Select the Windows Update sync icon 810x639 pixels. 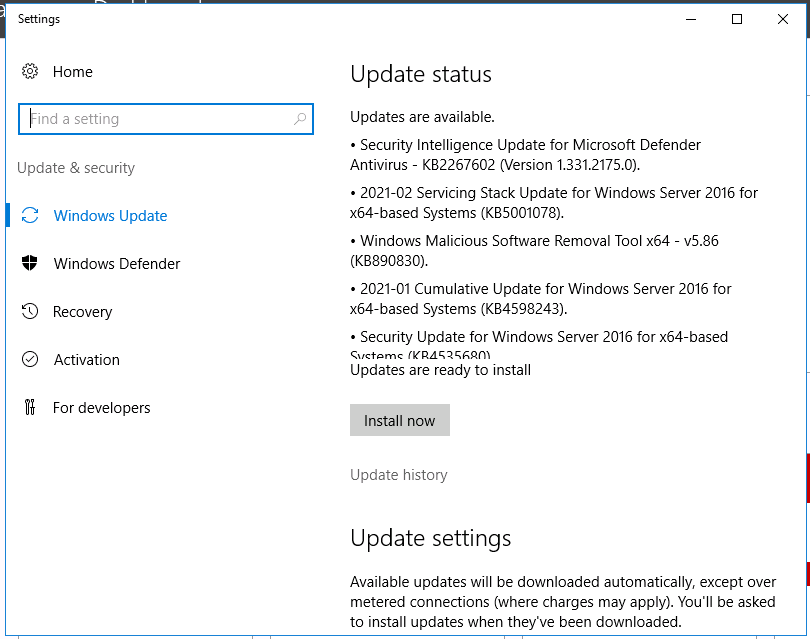[x=30, y=215]
